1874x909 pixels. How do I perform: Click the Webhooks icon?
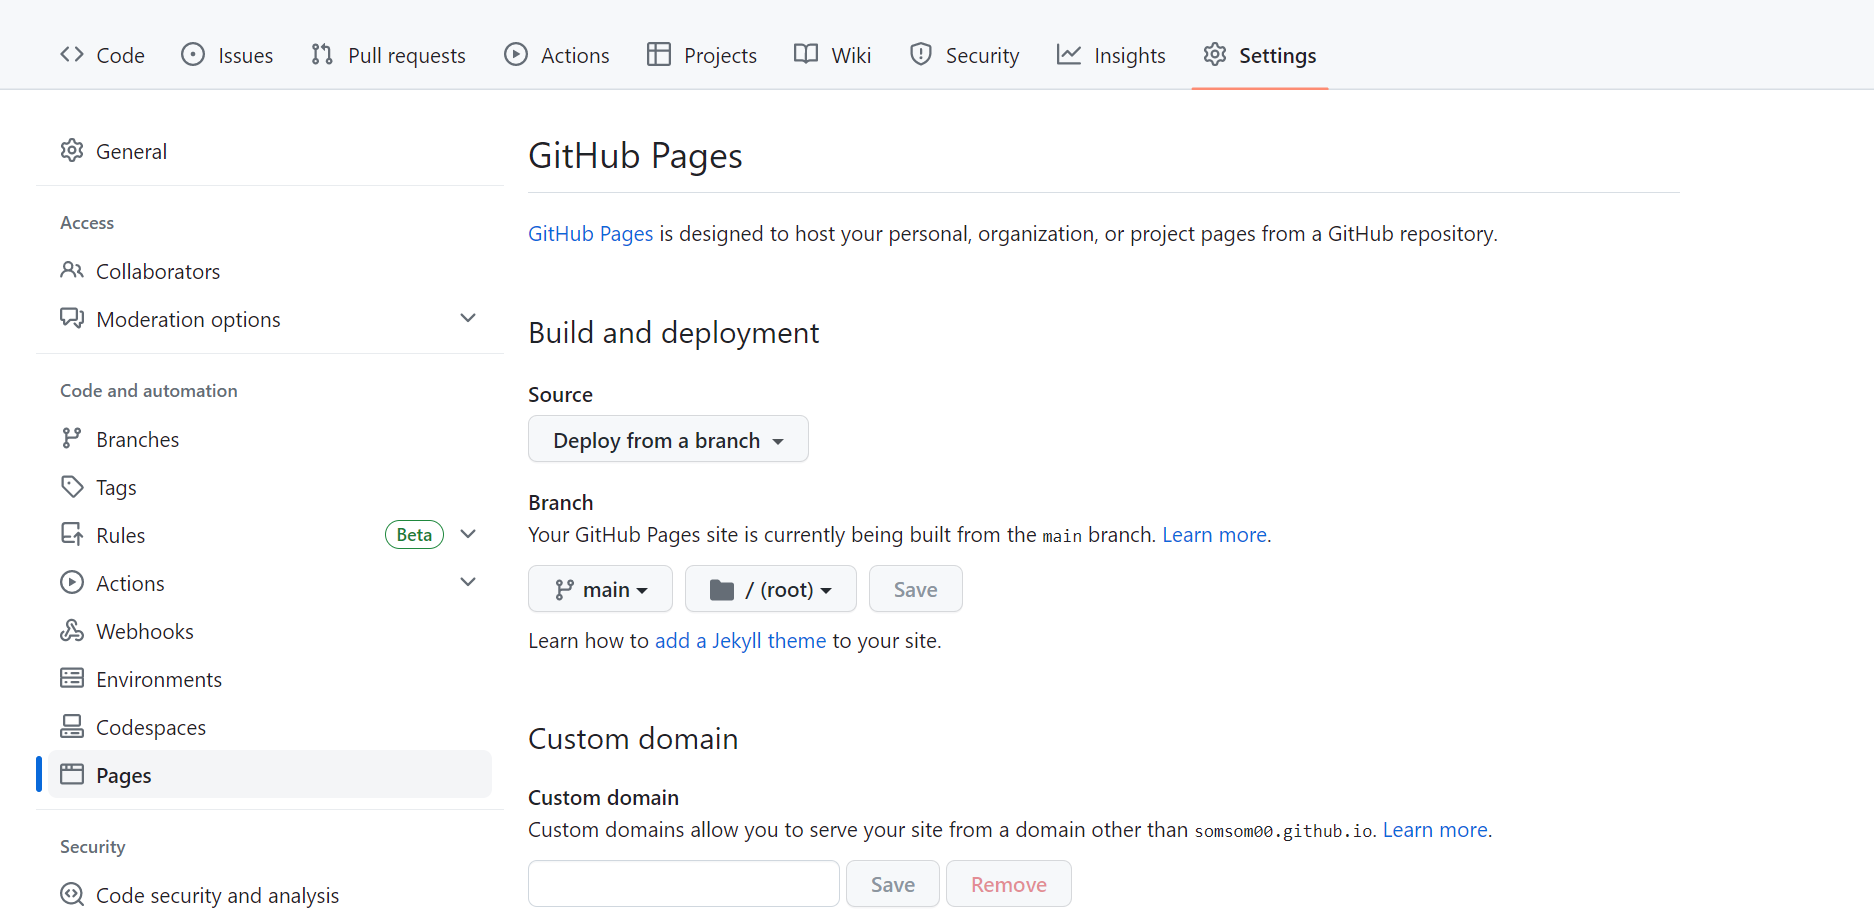[x=72, y=630]
